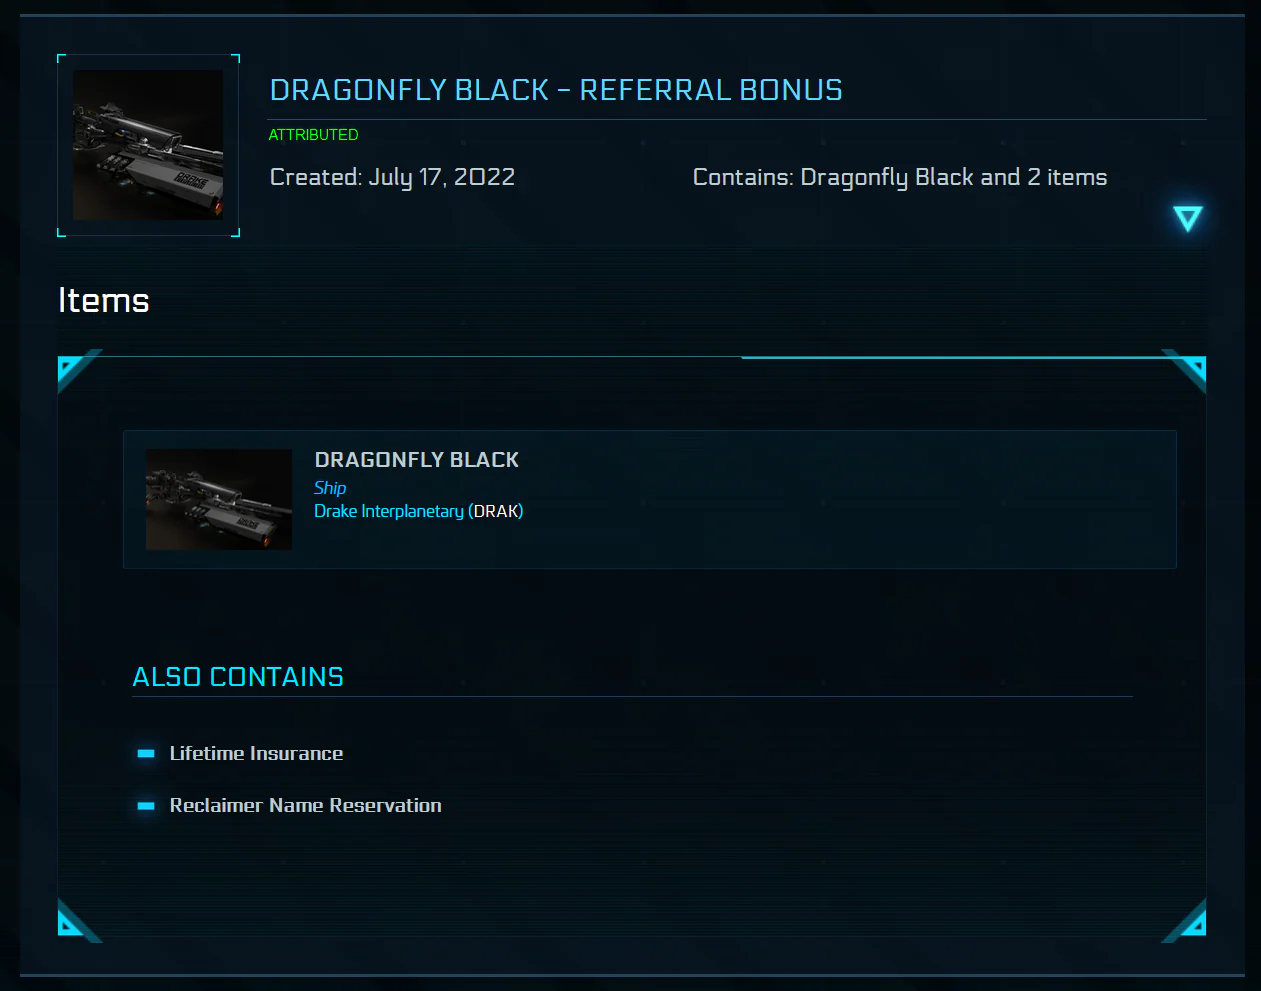Click the Dragonfly Black ship item thumbnail

(219, 499)
